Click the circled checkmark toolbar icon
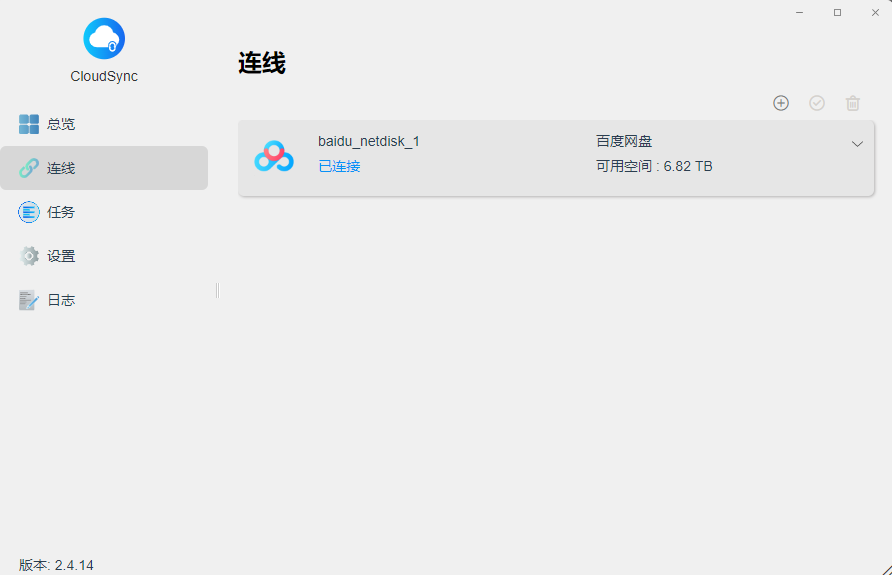This screenshot has width=892, height=575. [817, 103]
